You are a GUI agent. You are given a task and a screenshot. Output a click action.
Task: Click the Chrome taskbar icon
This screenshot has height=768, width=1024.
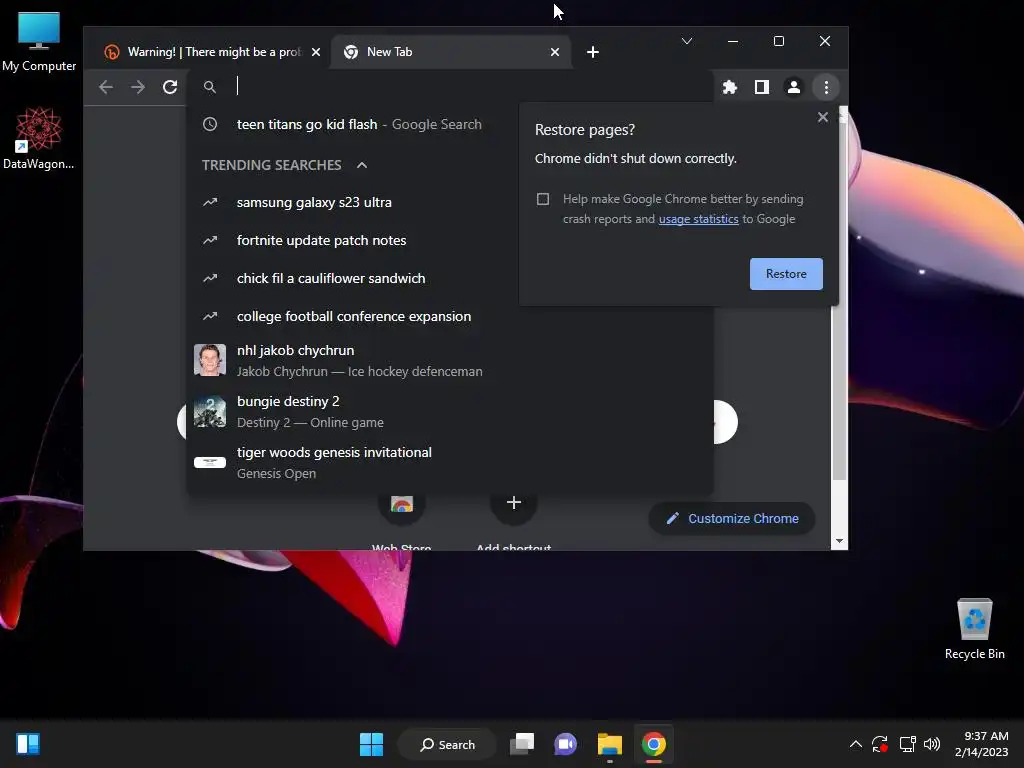click(x=653, y=744)
